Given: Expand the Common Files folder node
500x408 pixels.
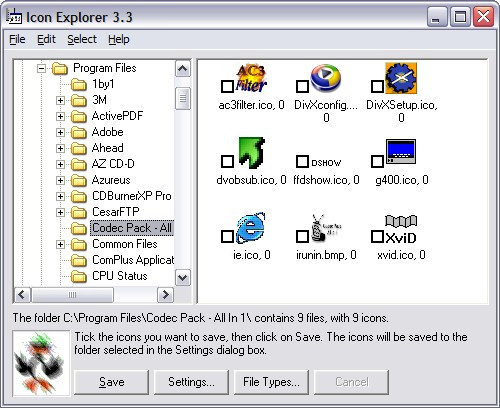Looking at the screenshot, I should pyautogui.click(x=60, y=244).
